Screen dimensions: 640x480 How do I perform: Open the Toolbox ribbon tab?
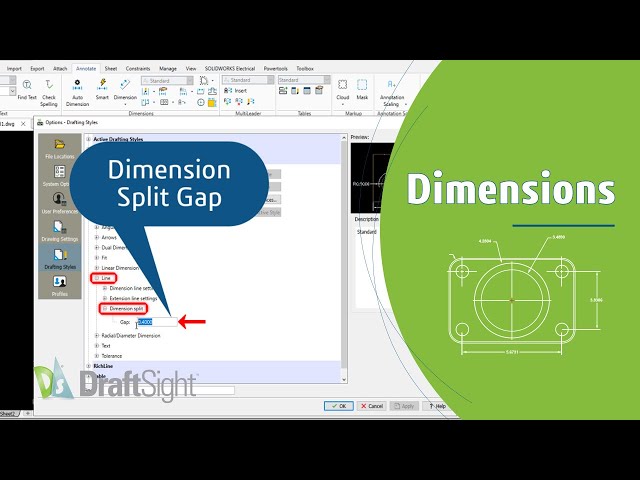pos(305,69)
